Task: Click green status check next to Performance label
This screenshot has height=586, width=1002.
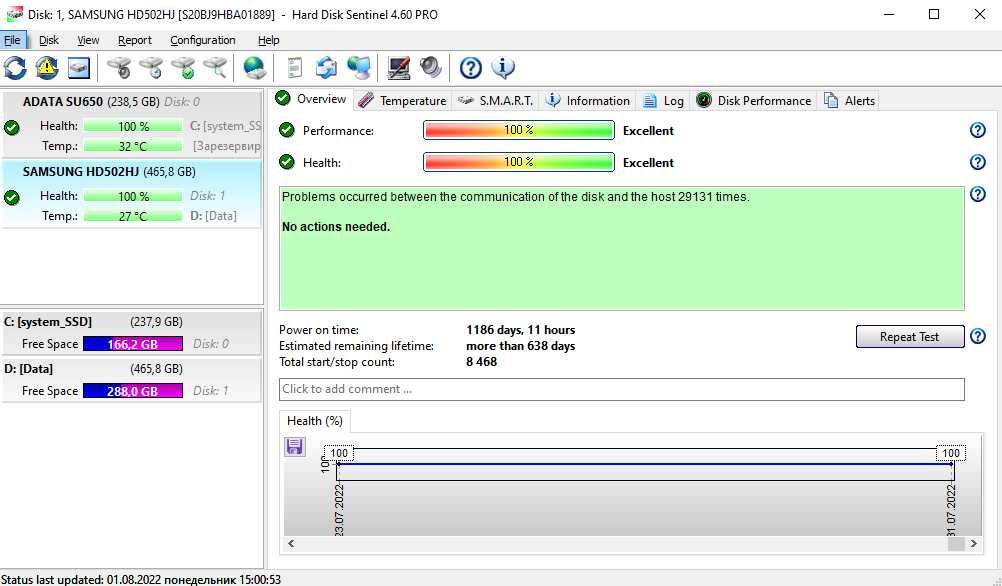Action: point(287,130)
